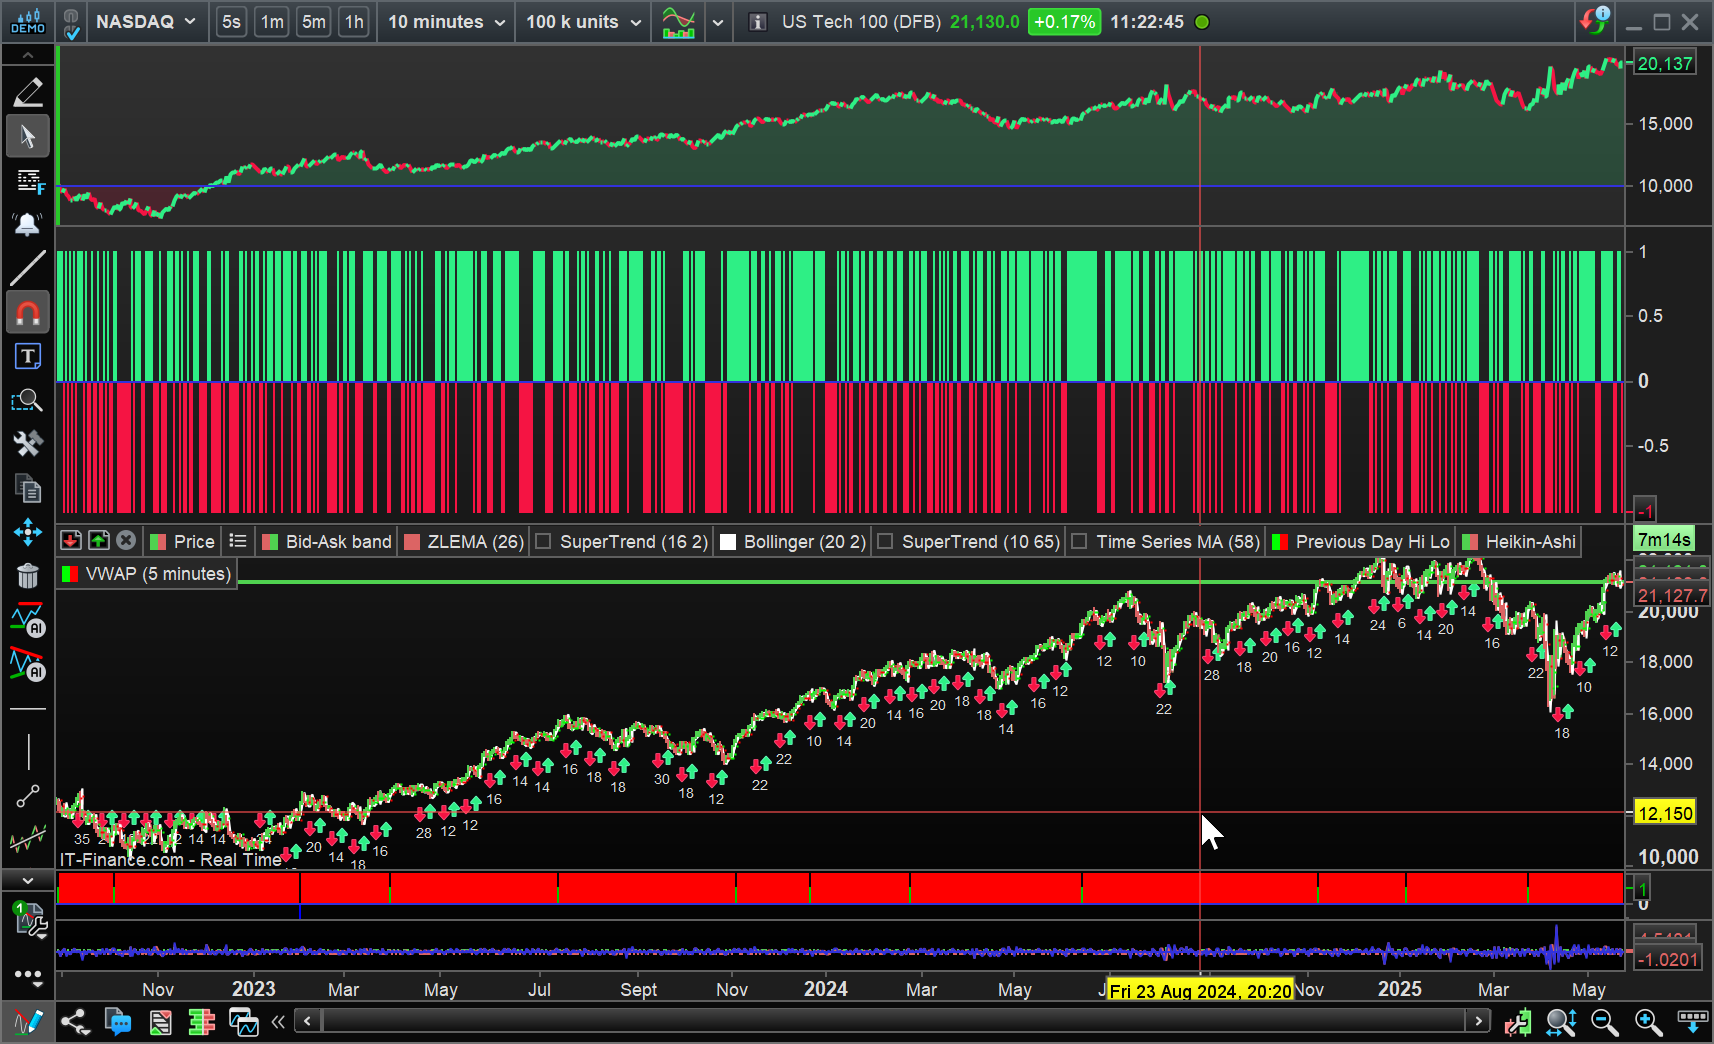Click the zoom out magnifier icon
1714x1044 pixels.
click(1605, 1022)
